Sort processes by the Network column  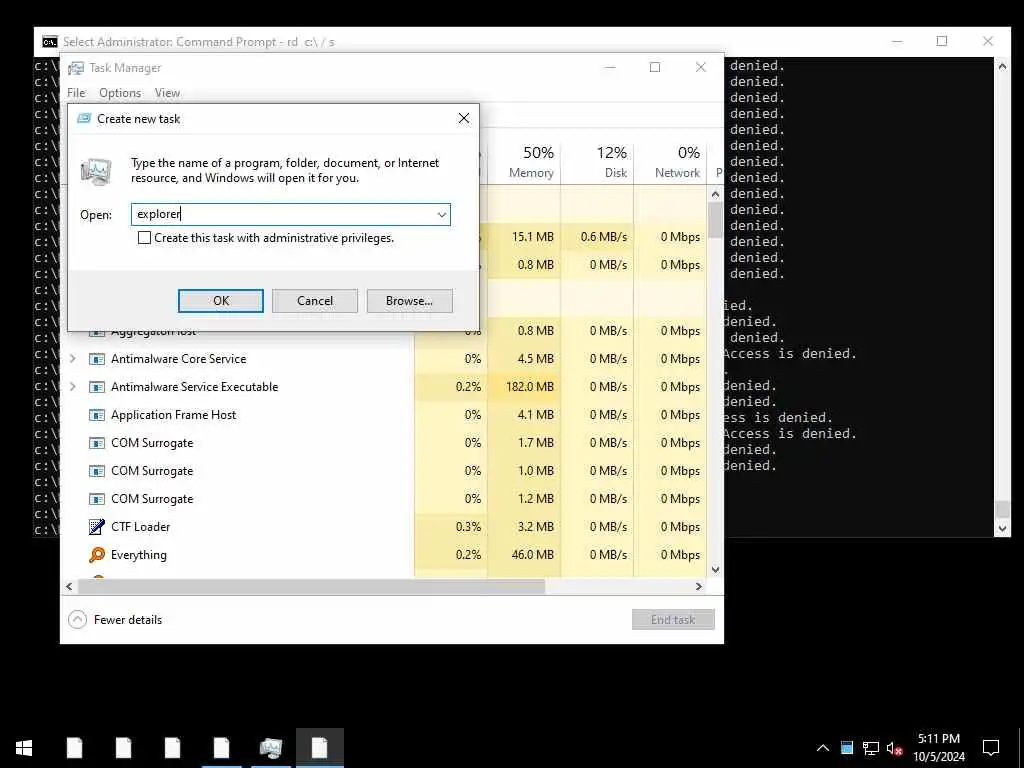670,161
